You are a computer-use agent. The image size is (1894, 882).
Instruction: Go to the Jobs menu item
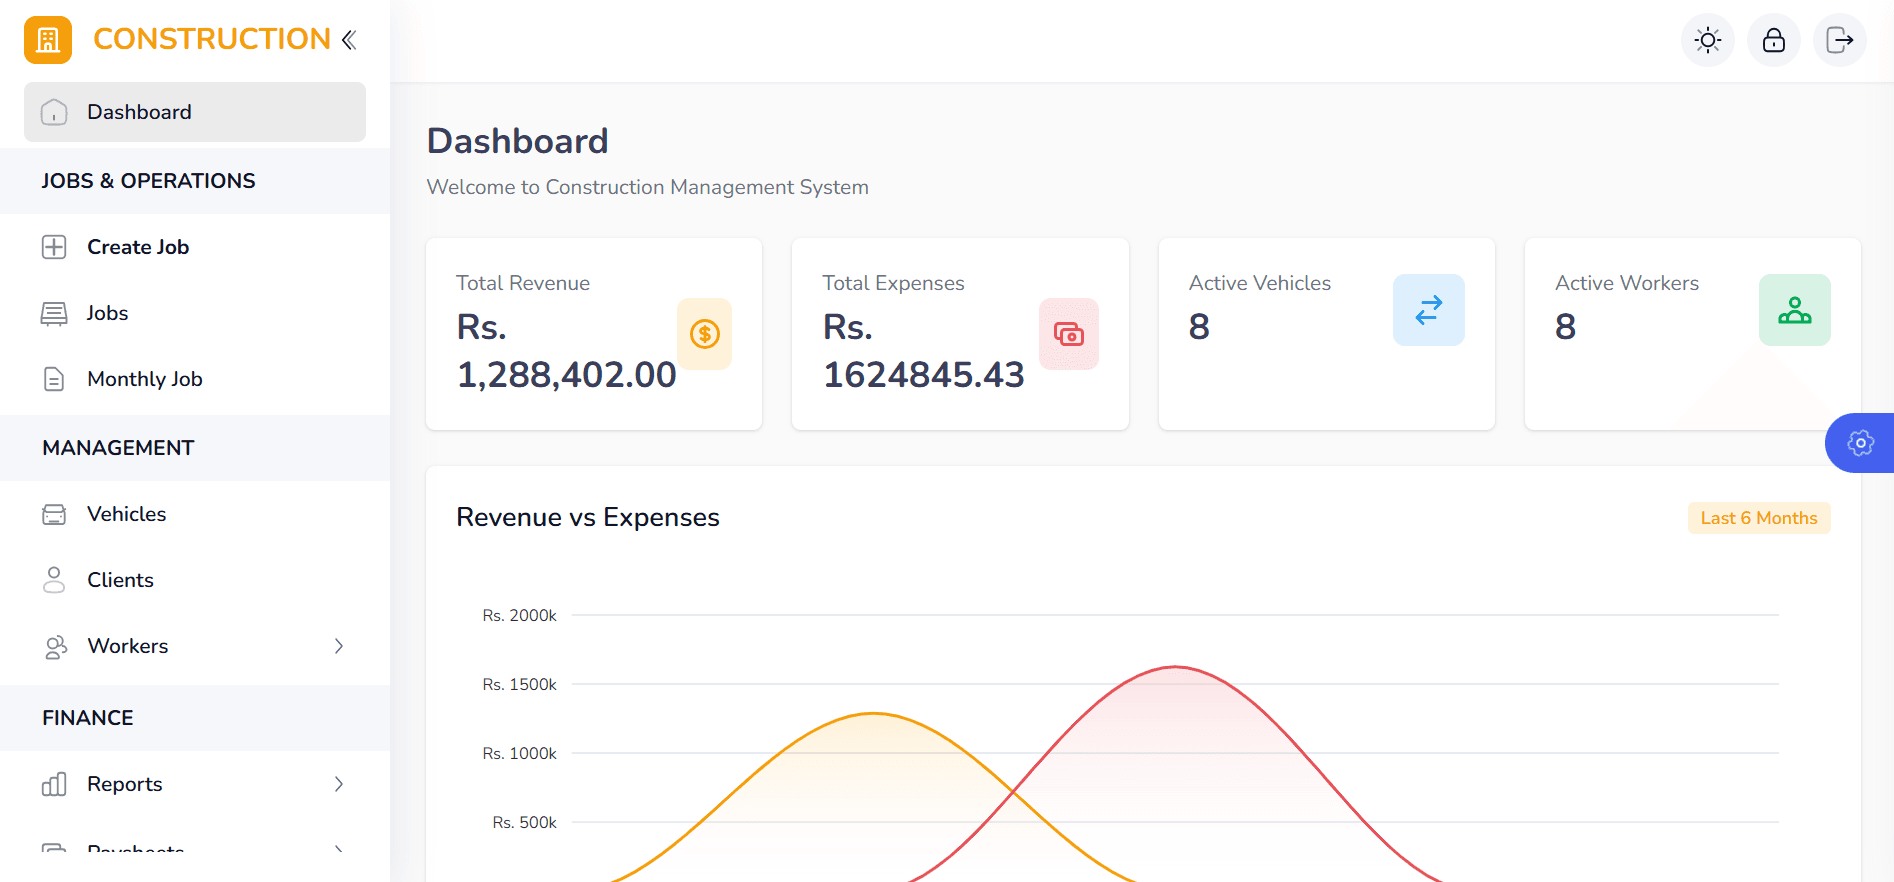195,313
